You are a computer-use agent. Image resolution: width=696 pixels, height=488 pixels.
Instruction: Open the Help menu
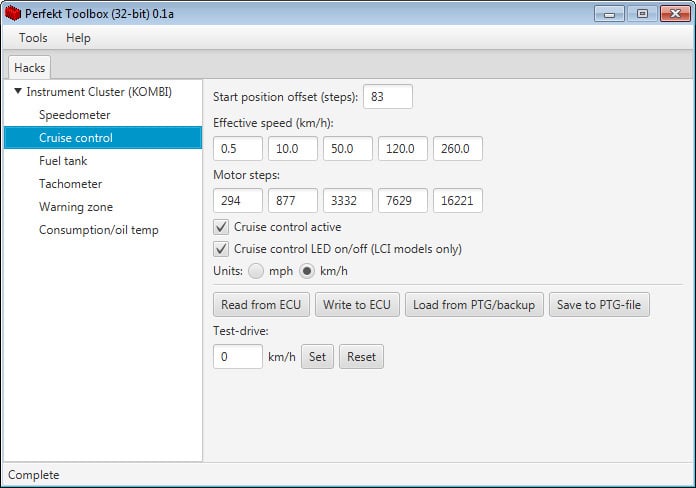(78, 38)
